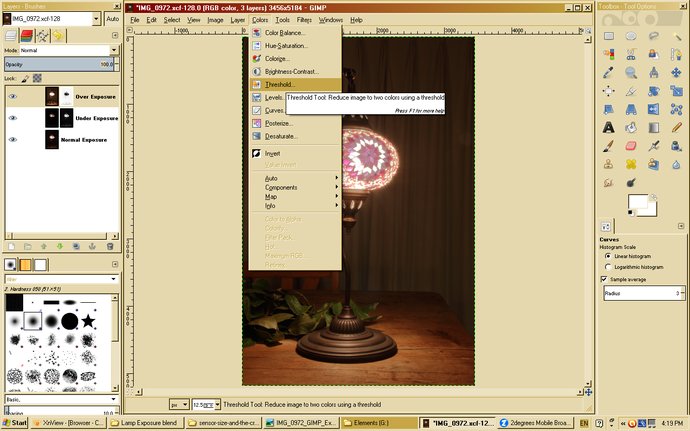Toggle the Auto button in Layers dock
The image size is (690, 431).
(113, 19)
